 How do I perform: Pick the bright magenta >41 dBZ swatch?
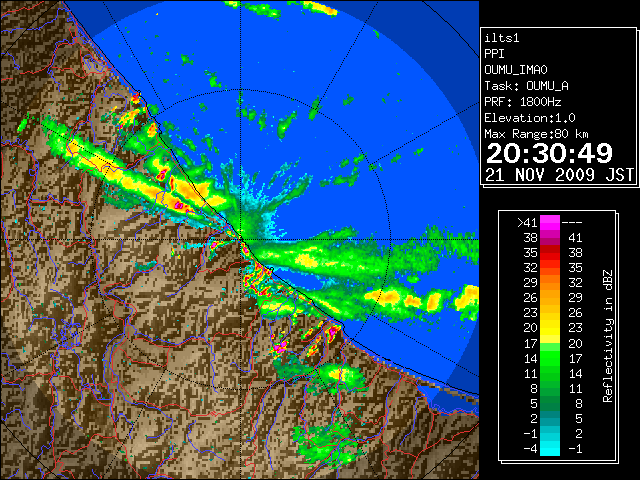click(x=550, y=222)
